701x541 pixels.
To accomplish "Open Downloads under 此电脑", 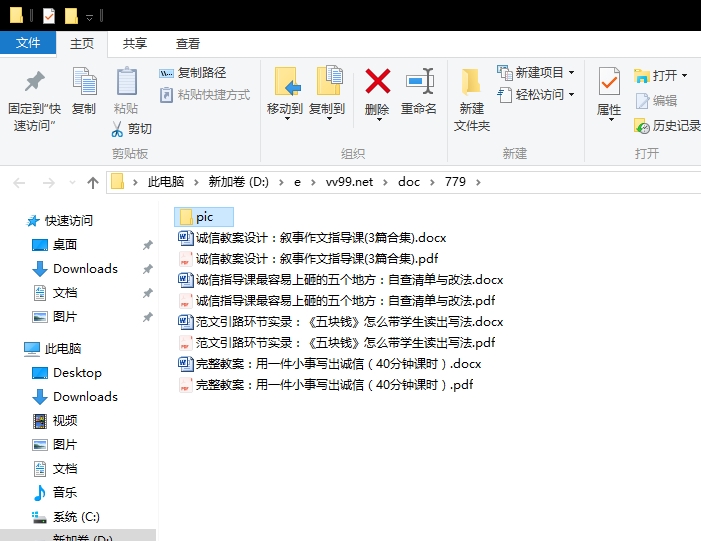I will 75,397.
